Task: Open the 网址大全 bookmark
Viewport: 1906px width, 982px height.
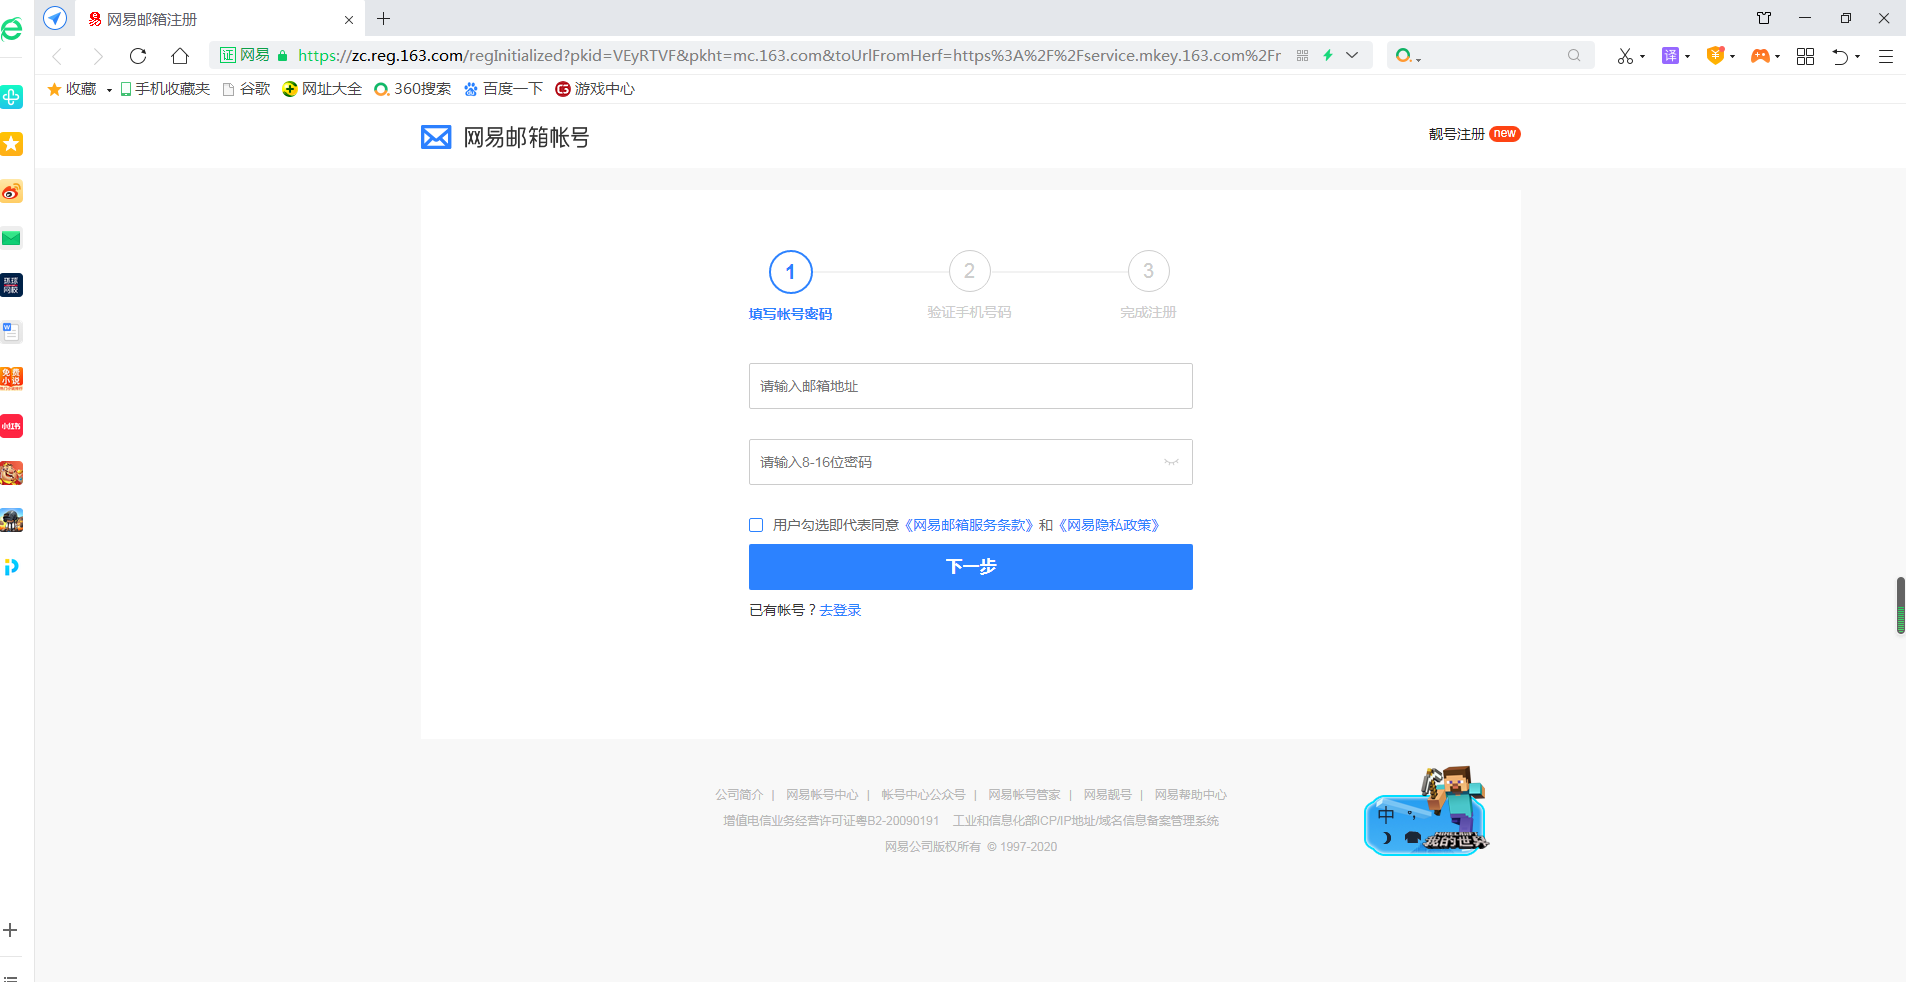Action: tap(322, 89)
